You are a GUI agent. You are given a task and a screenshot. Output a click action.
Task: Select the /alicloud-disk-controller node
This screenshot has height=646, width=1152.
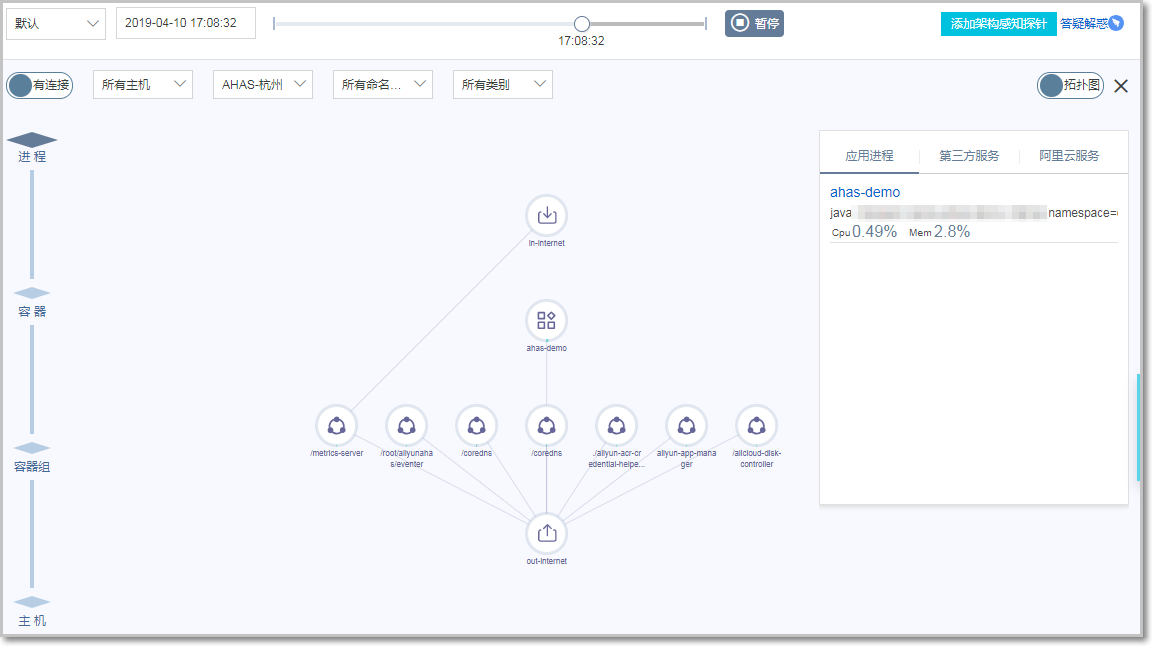(756, 425)
